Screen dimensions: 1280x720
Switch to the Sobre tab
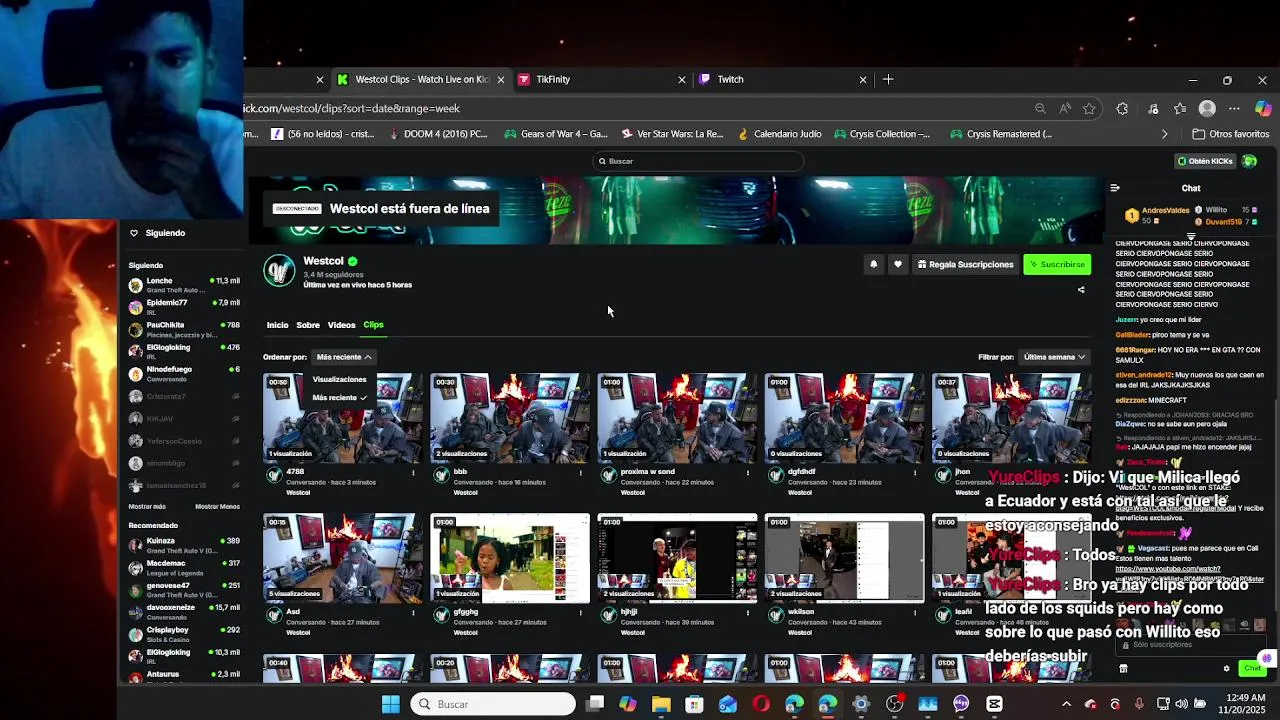point(308,325)
